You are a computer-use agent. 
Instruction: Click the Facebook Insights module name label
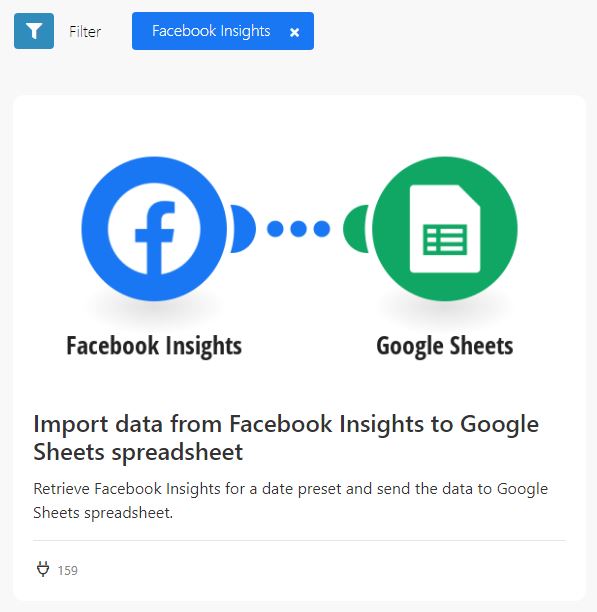click(154, 346)
